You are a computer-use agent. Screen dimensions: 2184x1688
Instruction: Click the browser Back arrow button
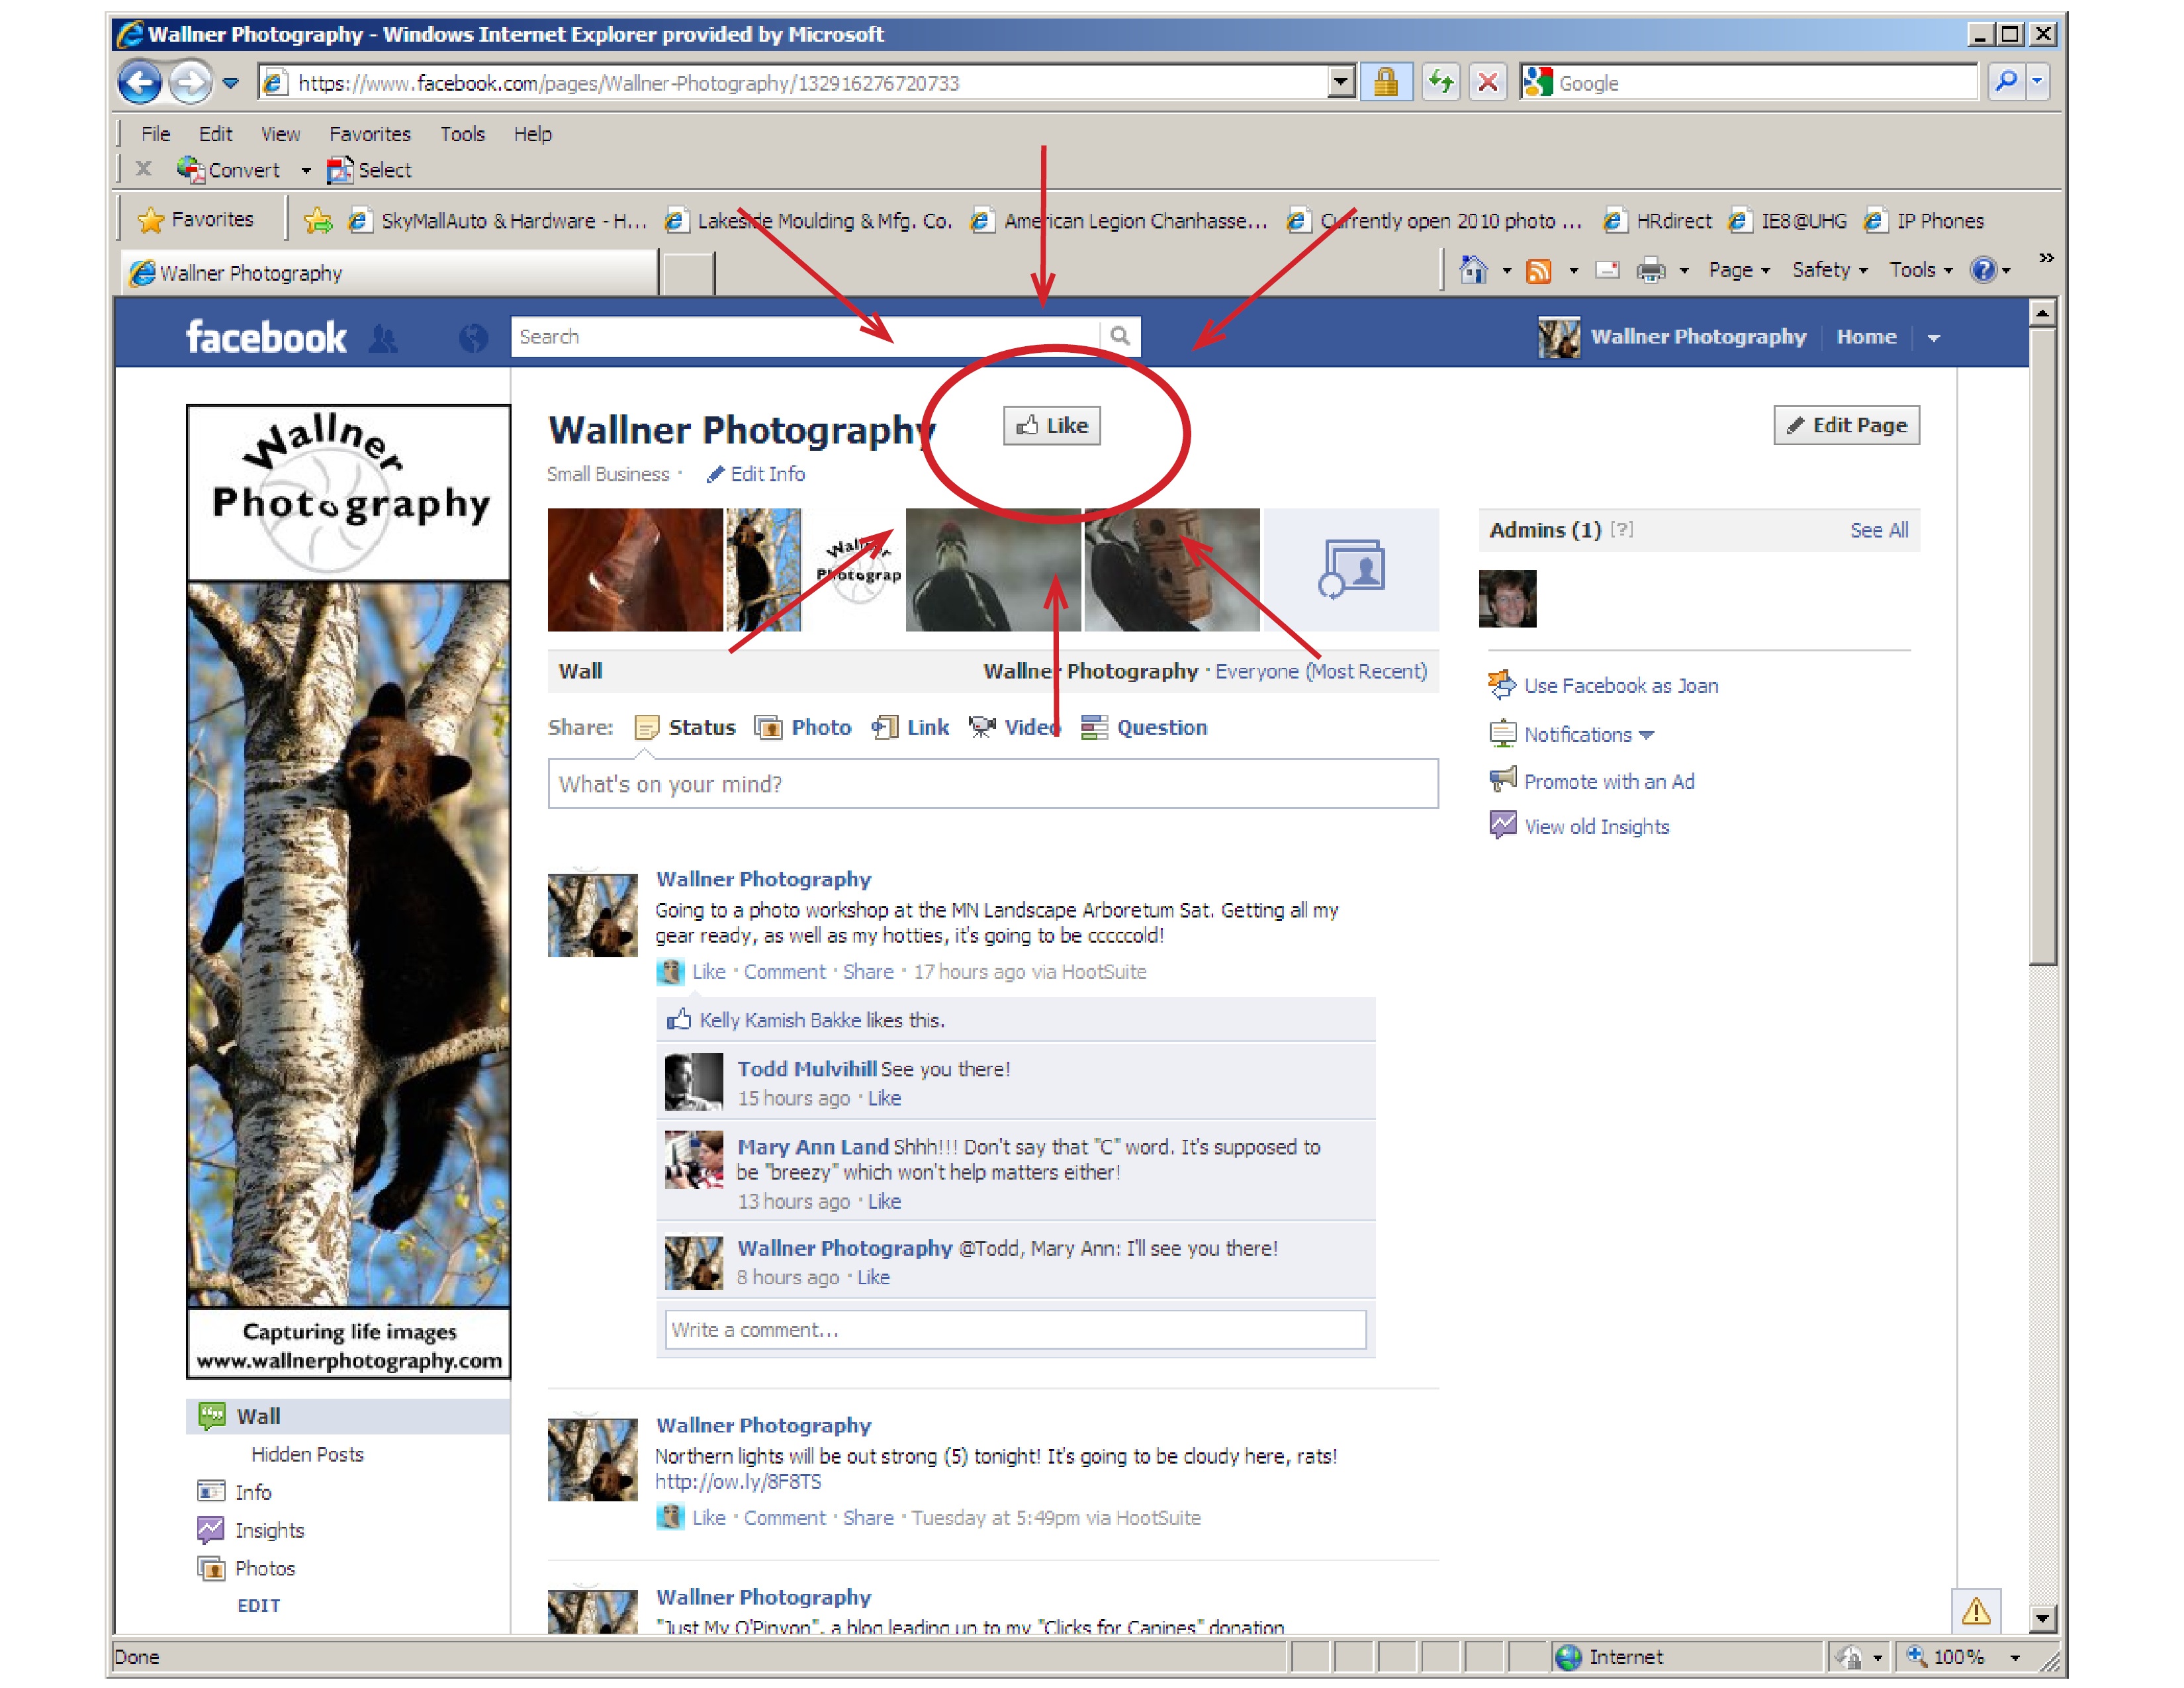coord(140,83)
